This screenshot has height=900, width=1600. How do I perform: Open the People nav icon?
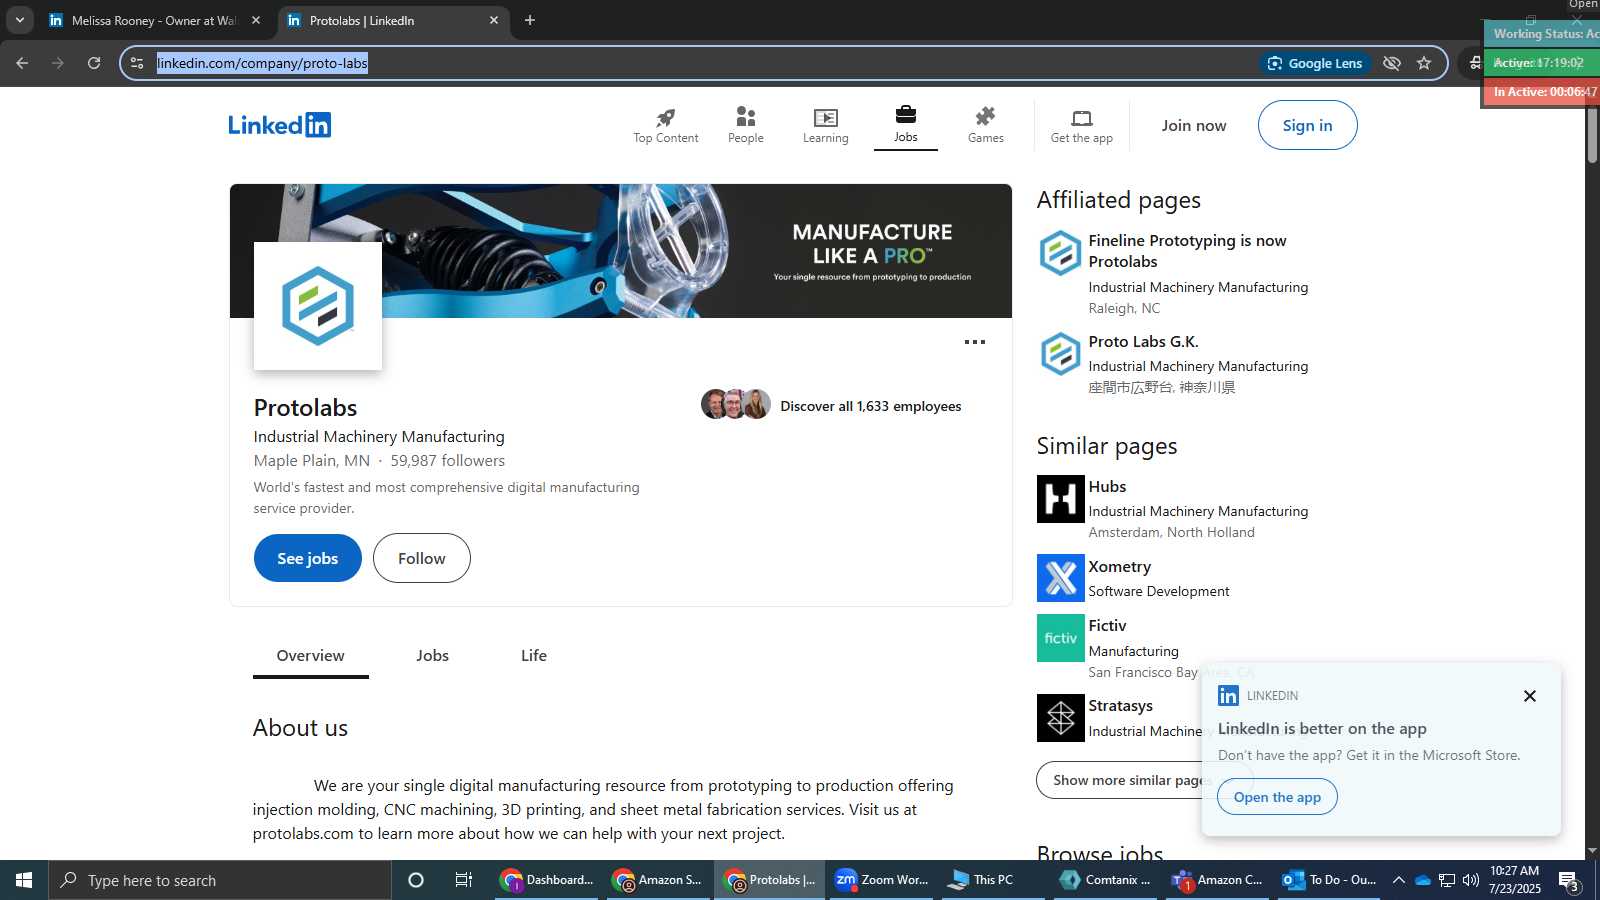[745, 117]
